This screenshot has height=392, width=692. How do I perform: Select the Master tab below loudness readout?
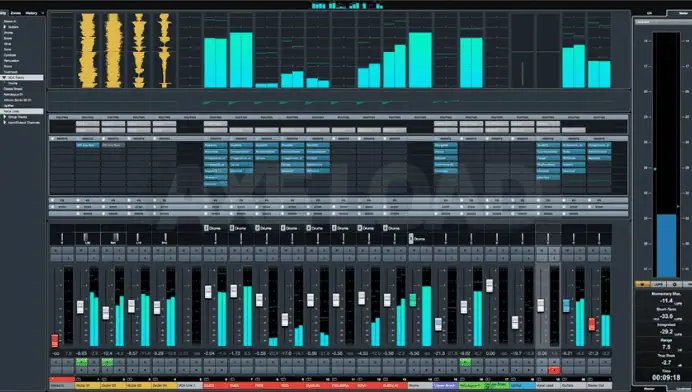649,388
